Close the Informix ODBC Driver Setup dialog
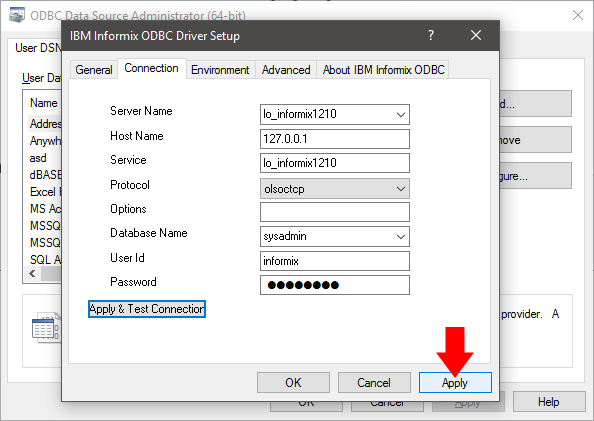The image size is (594, 421). [476, 35]
